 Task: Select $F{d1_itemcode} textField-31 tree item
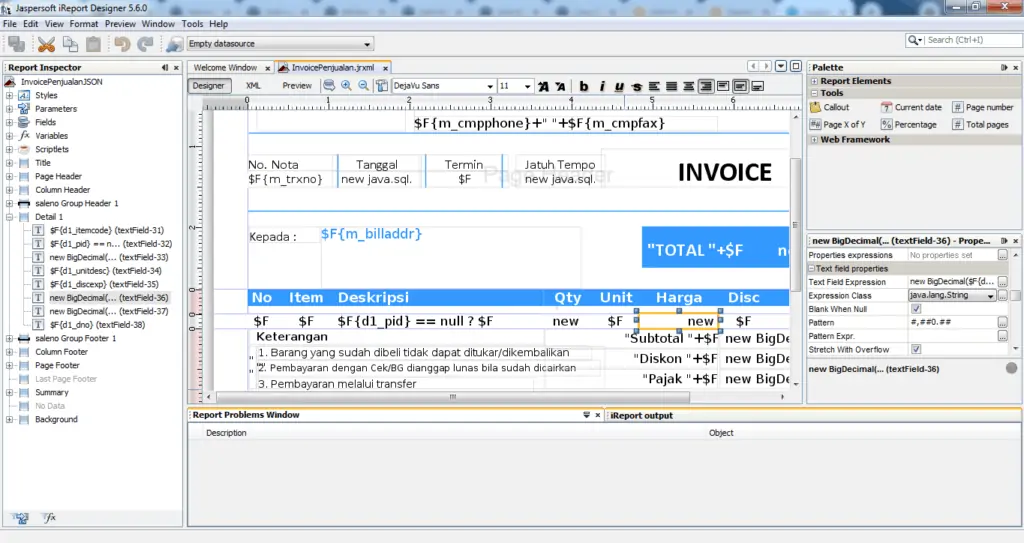tap(99, 230)
